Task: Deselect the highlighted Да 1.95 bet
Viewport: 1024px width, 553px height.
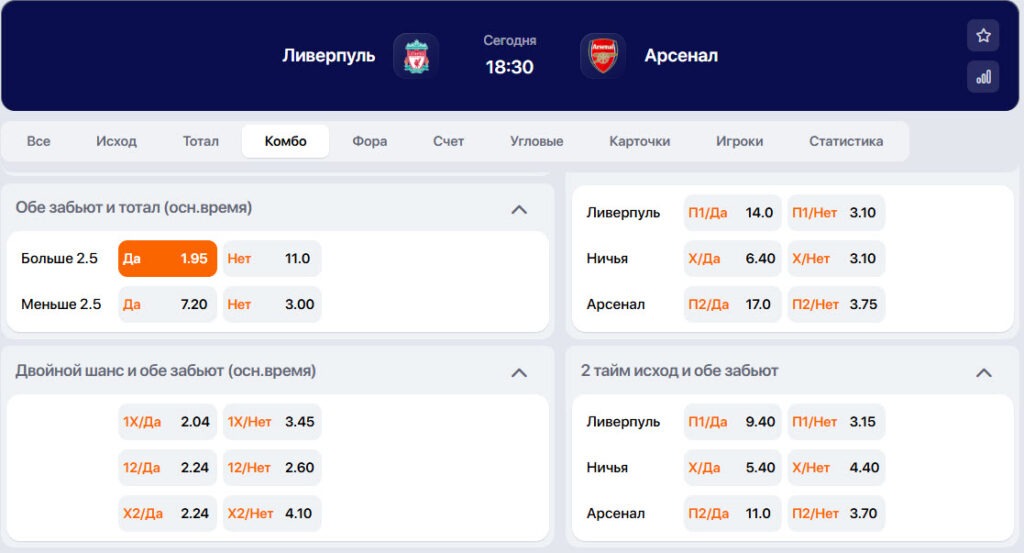Action: click(x=167, y=259)
